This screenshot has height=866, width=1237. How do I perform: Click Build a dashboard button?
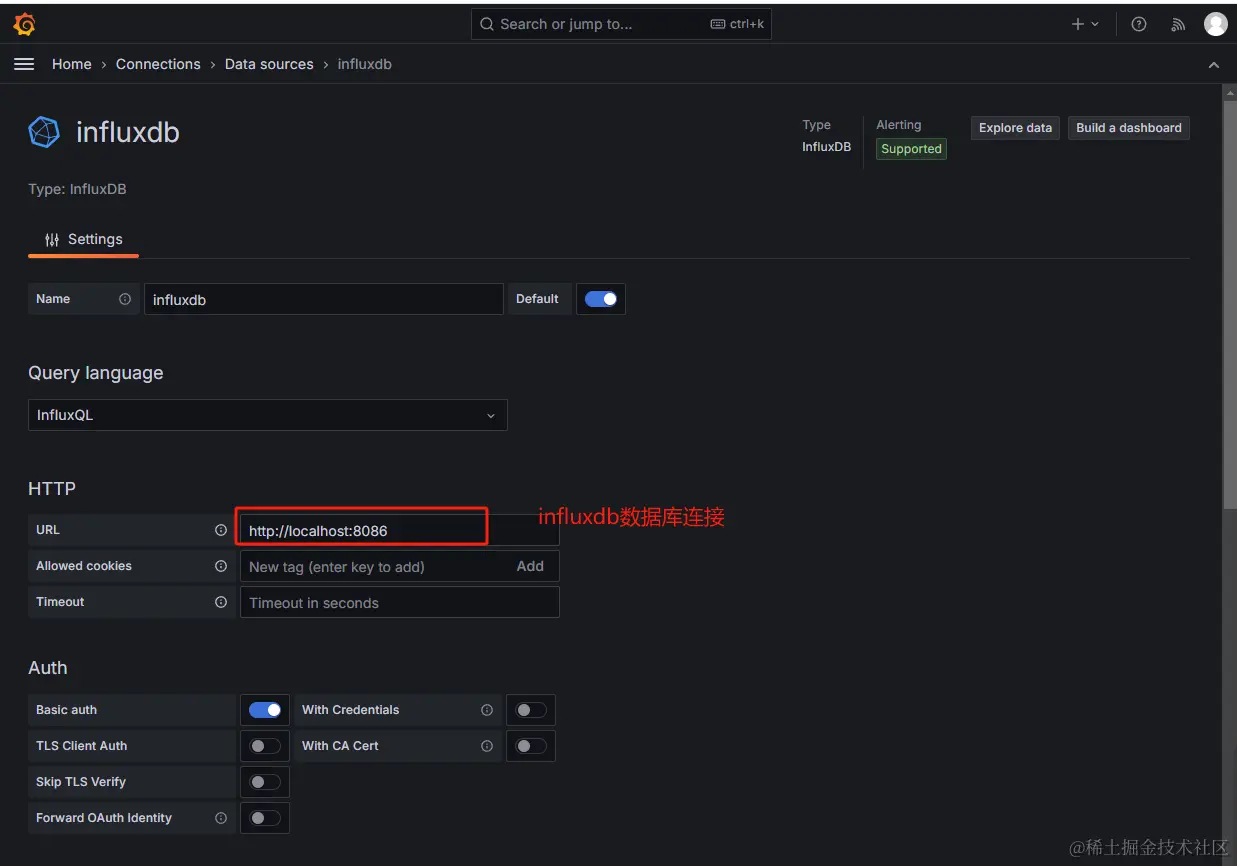[x=1129, y=128]
